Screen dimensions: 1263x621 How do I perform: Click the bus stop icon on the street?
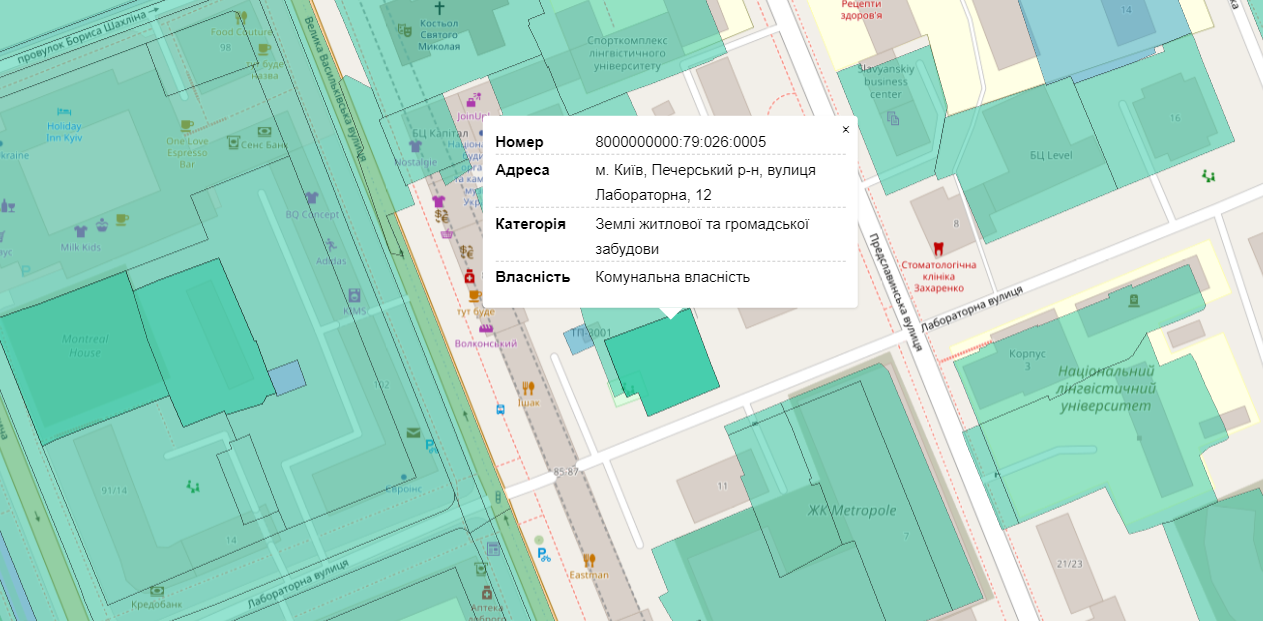click(x=499, y=409)
